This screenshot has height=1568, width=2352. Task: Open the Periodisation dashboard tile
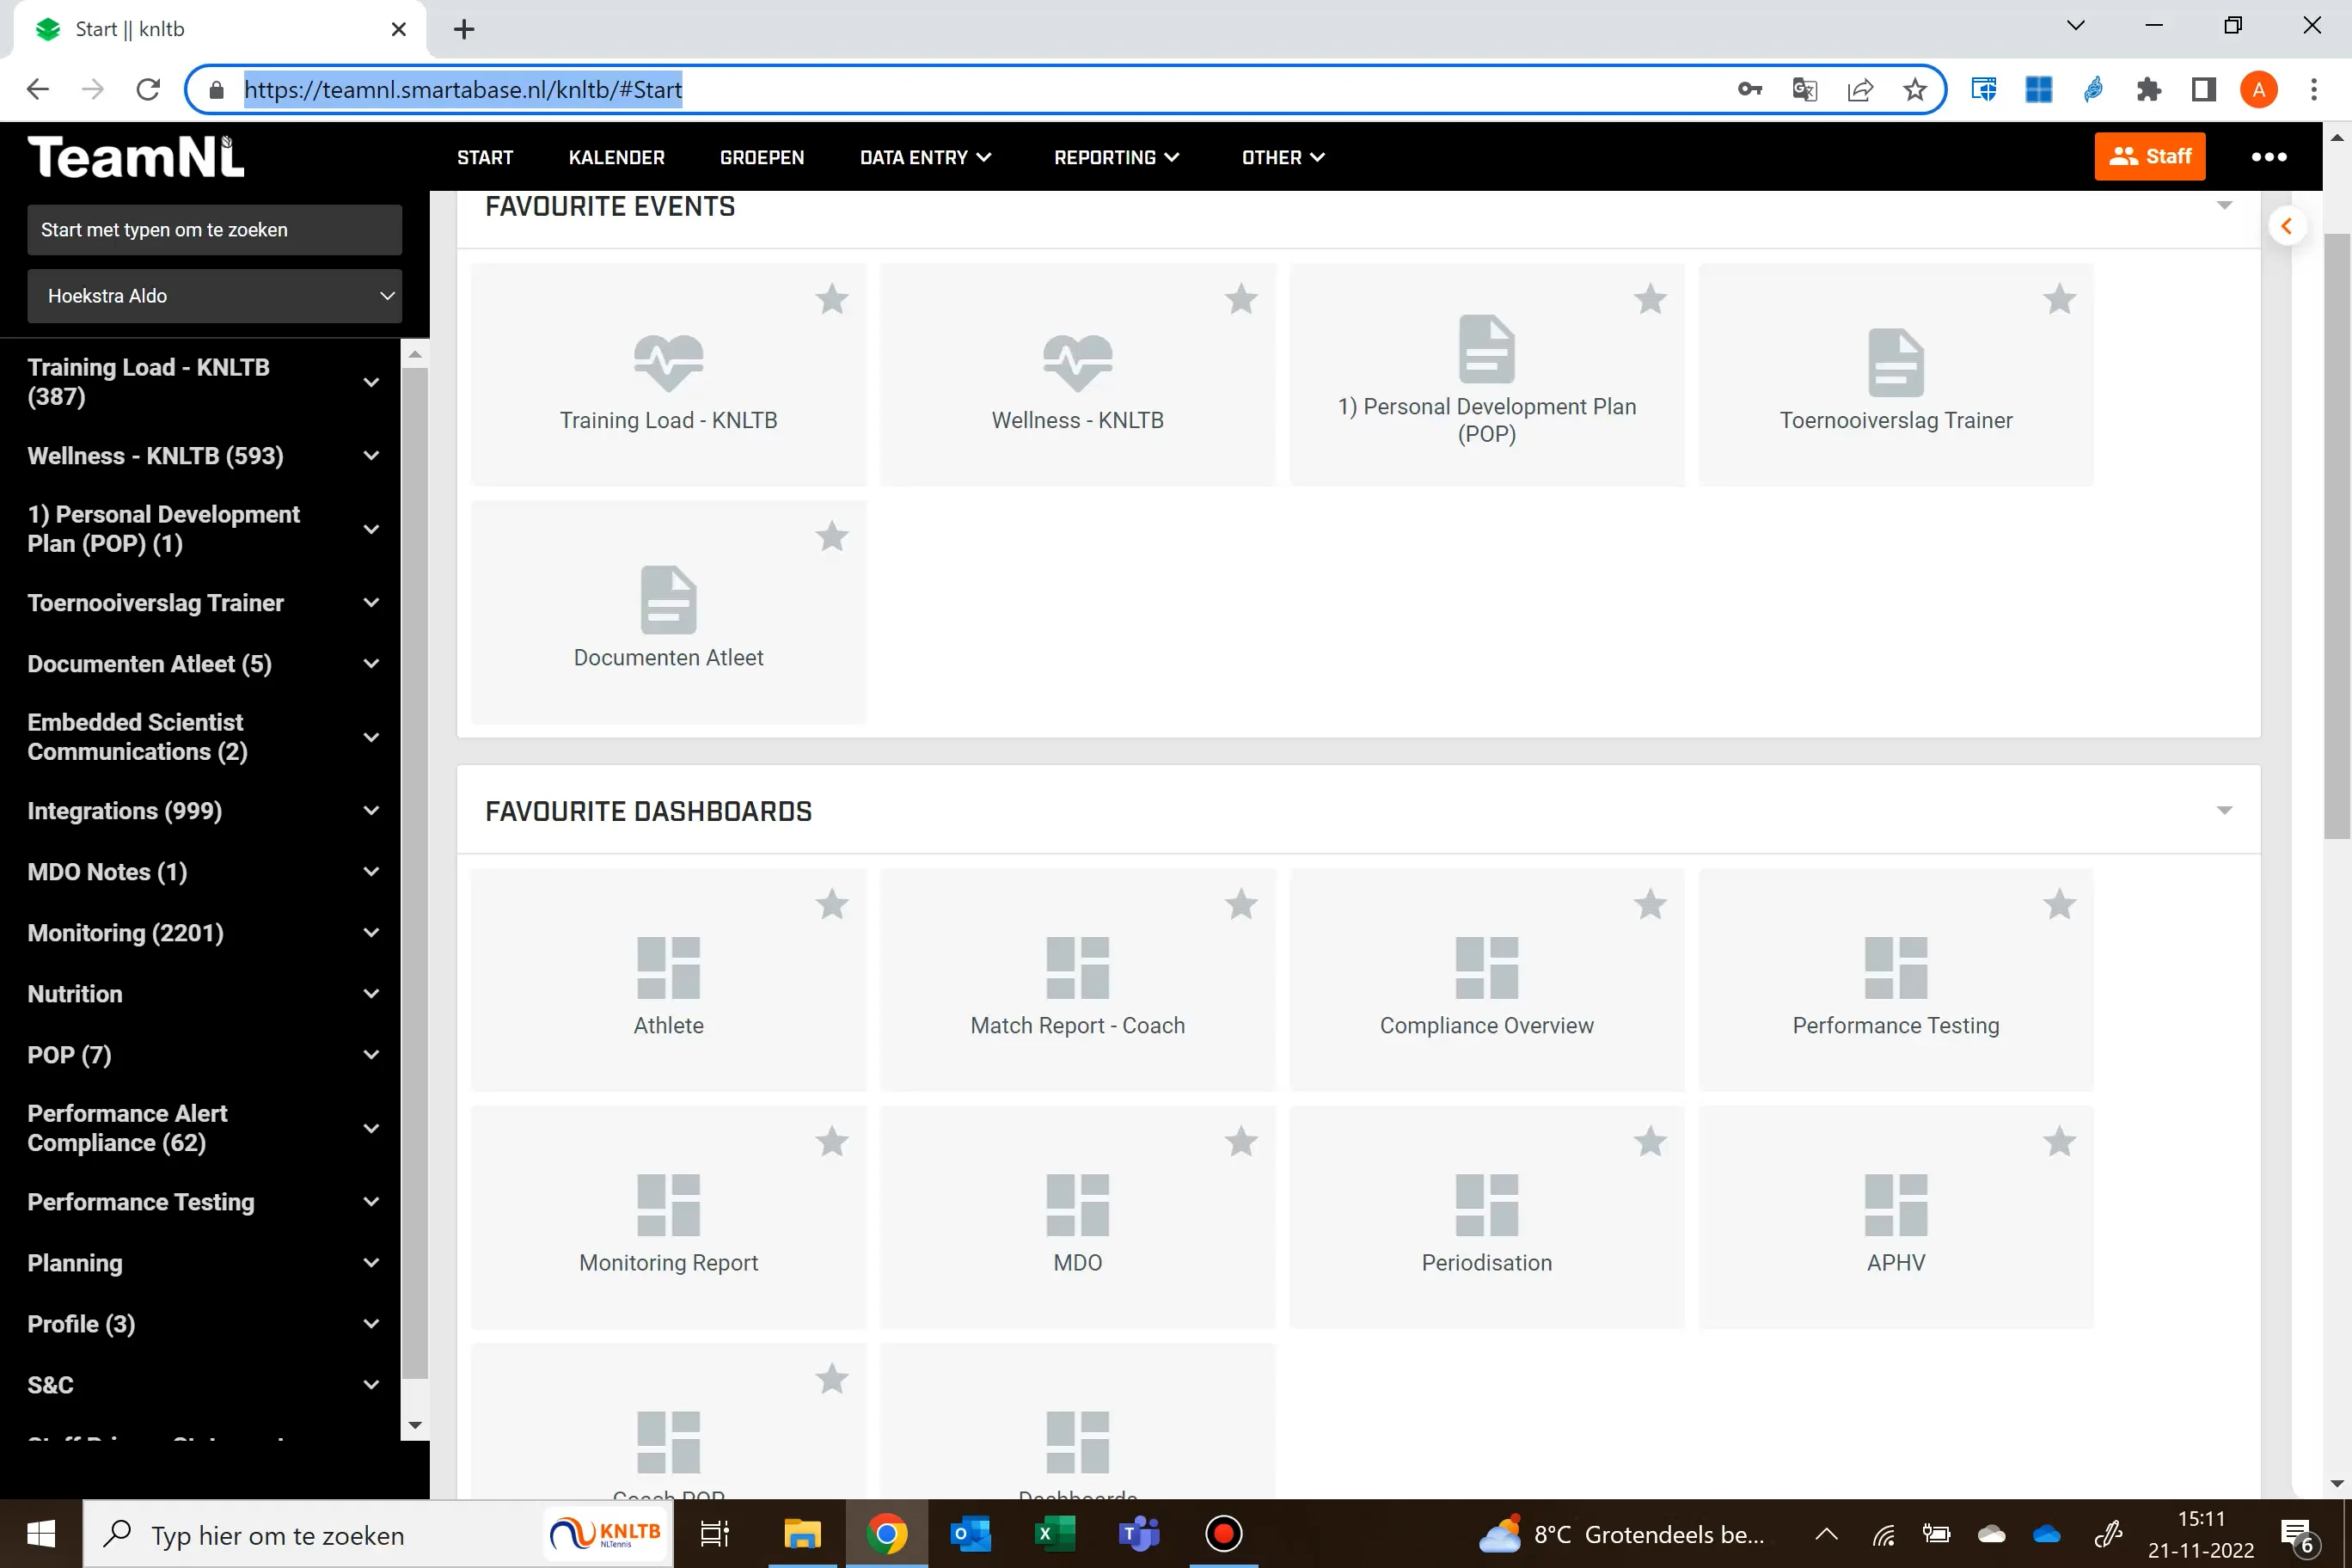point(1486,1217)
